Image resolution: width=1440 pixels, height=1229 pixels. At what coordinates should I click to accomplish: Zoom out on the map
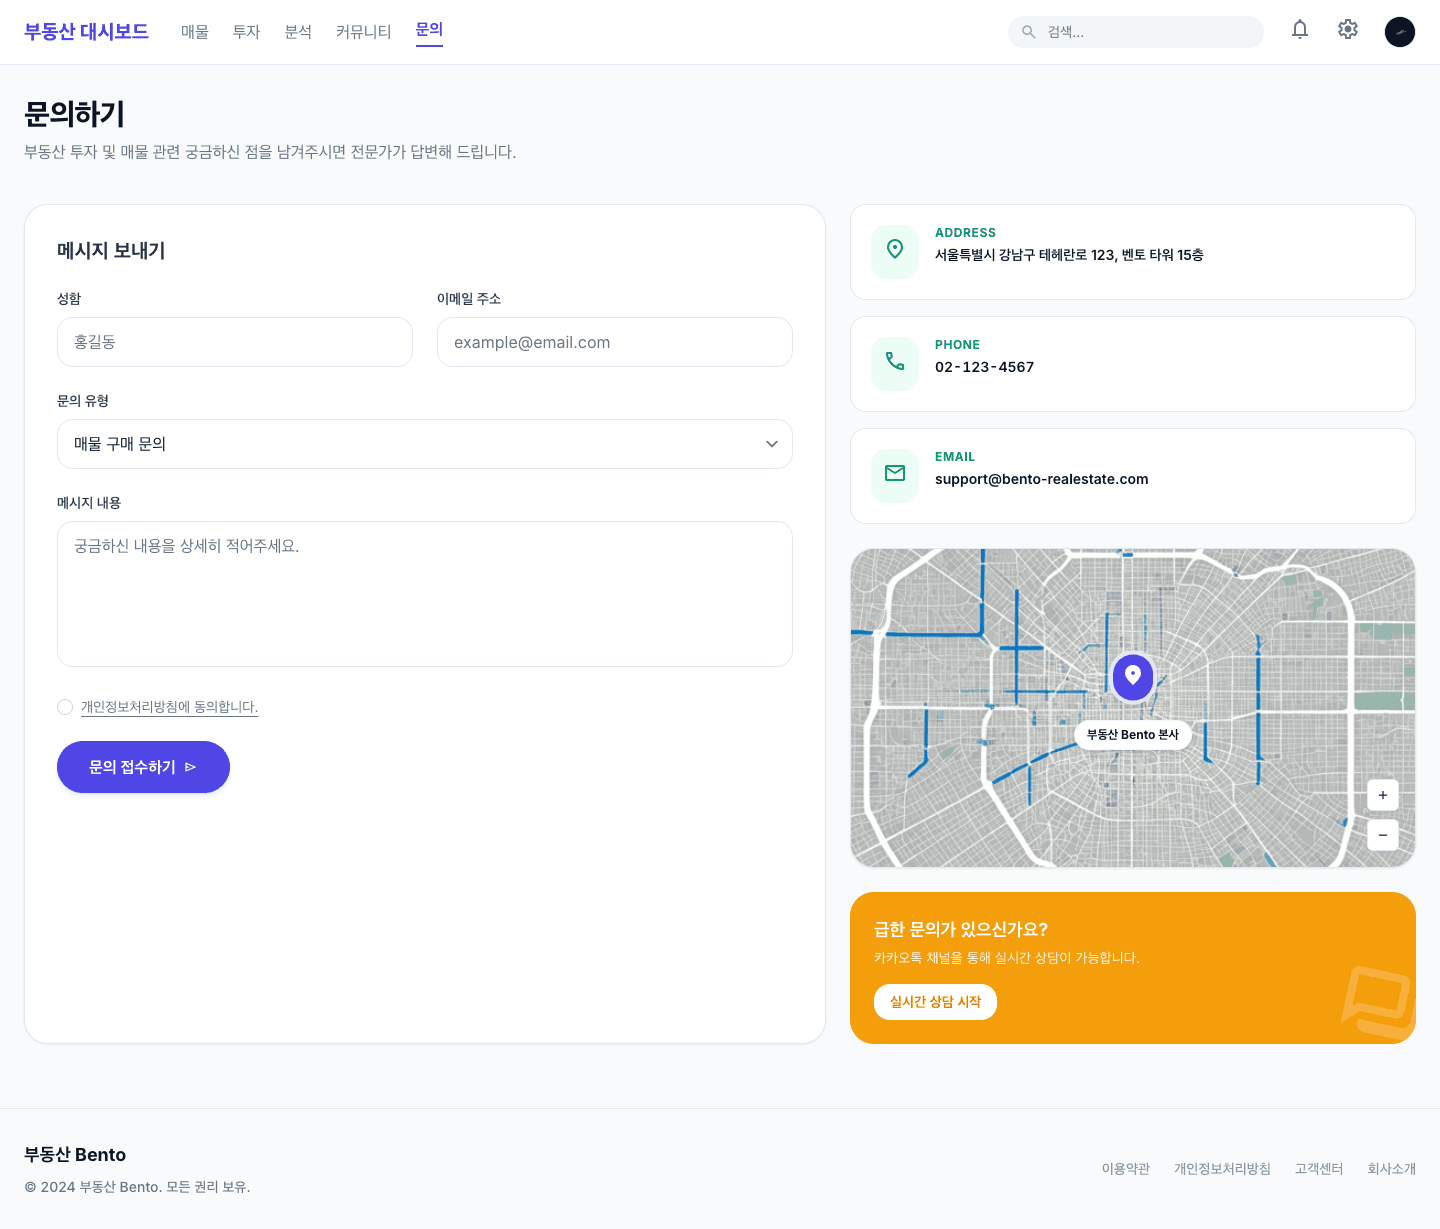click(1382, 835)
